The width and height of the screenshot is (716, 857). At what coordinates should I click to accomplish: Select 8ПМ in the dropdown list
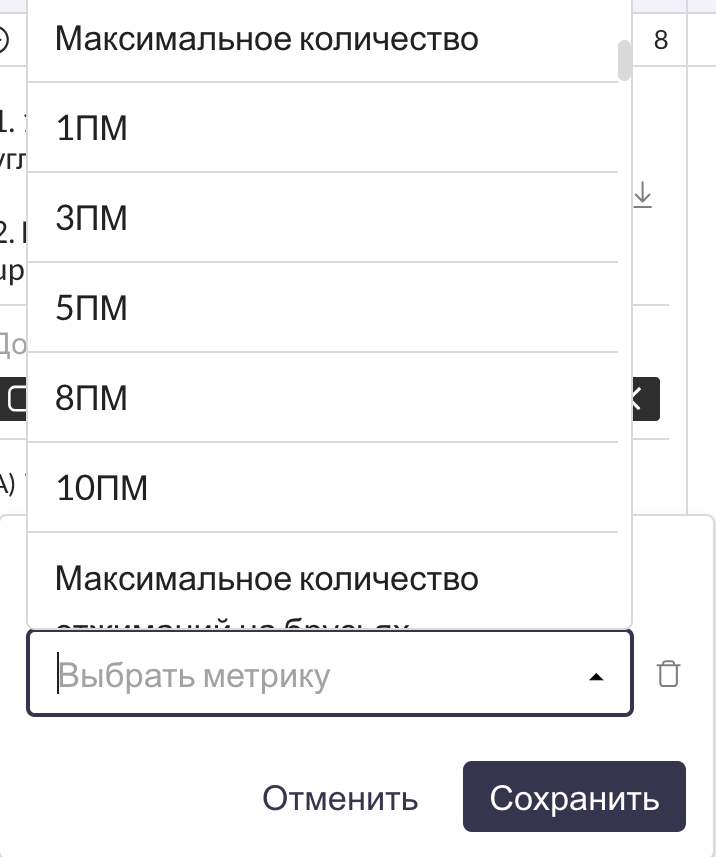[322, 398]
